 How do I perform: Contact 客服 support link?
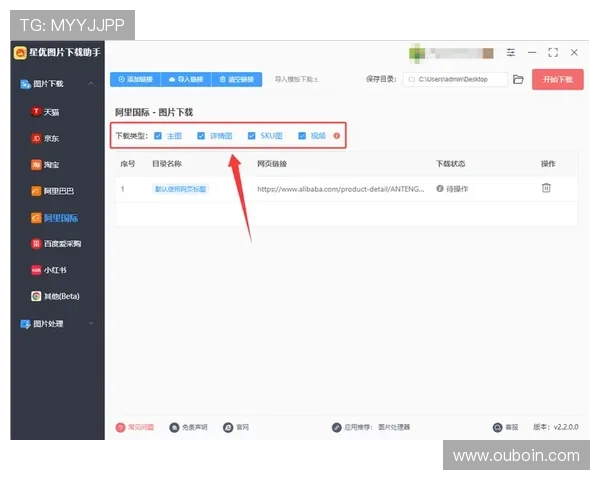(512, 427)
